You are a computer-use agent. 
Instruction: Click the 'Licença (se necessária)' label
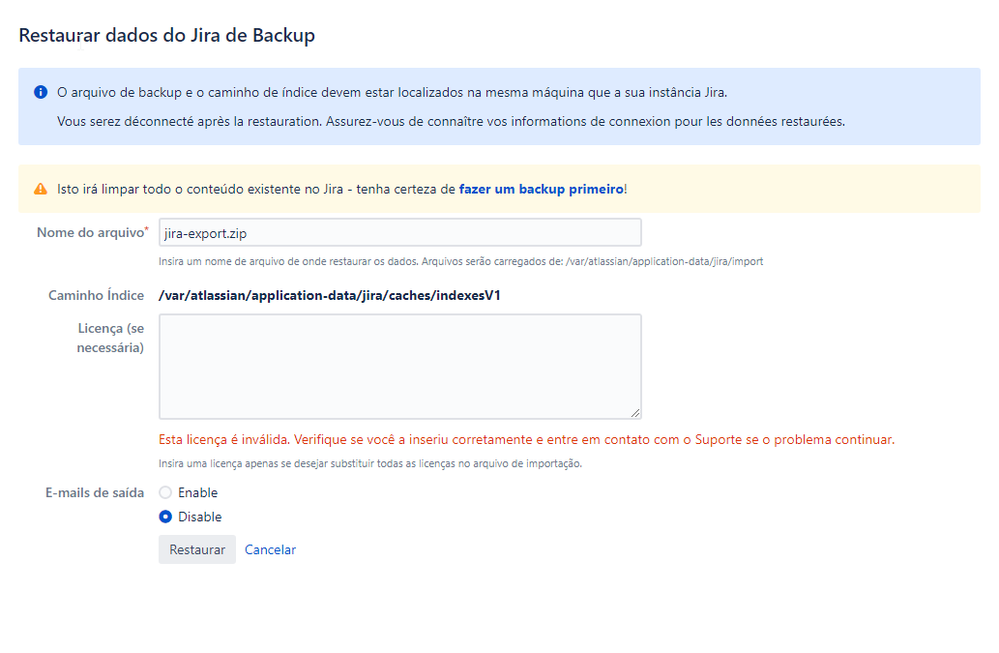[x=110, y=338]
